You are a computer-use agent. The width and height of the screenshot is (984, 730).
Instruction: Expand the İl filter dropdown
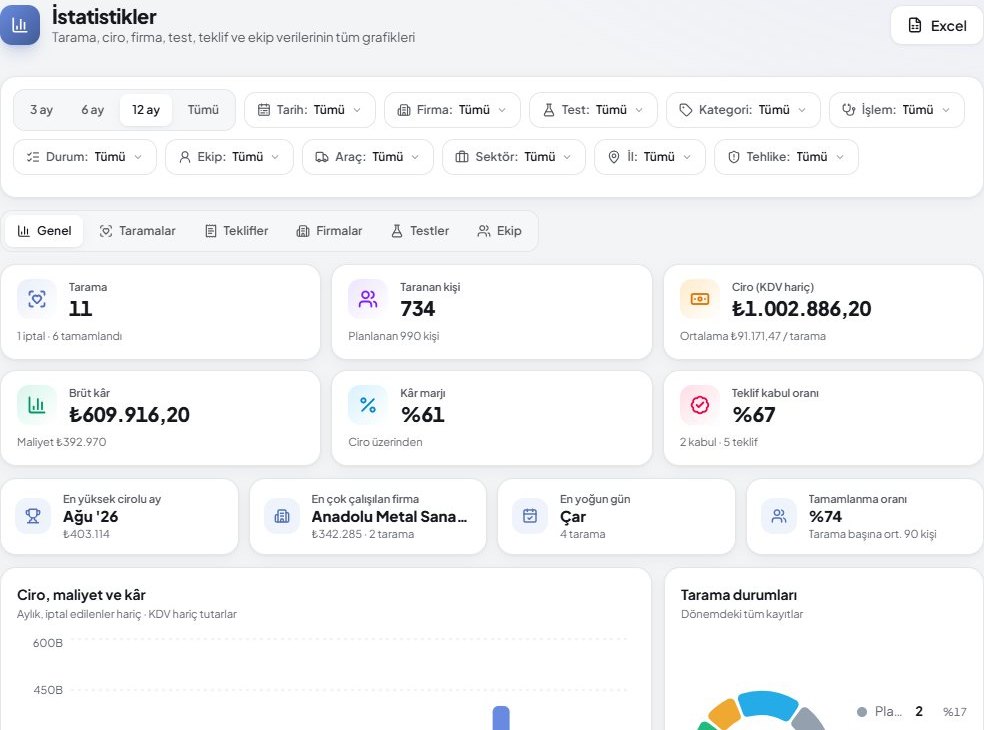[x=650, y=157]
